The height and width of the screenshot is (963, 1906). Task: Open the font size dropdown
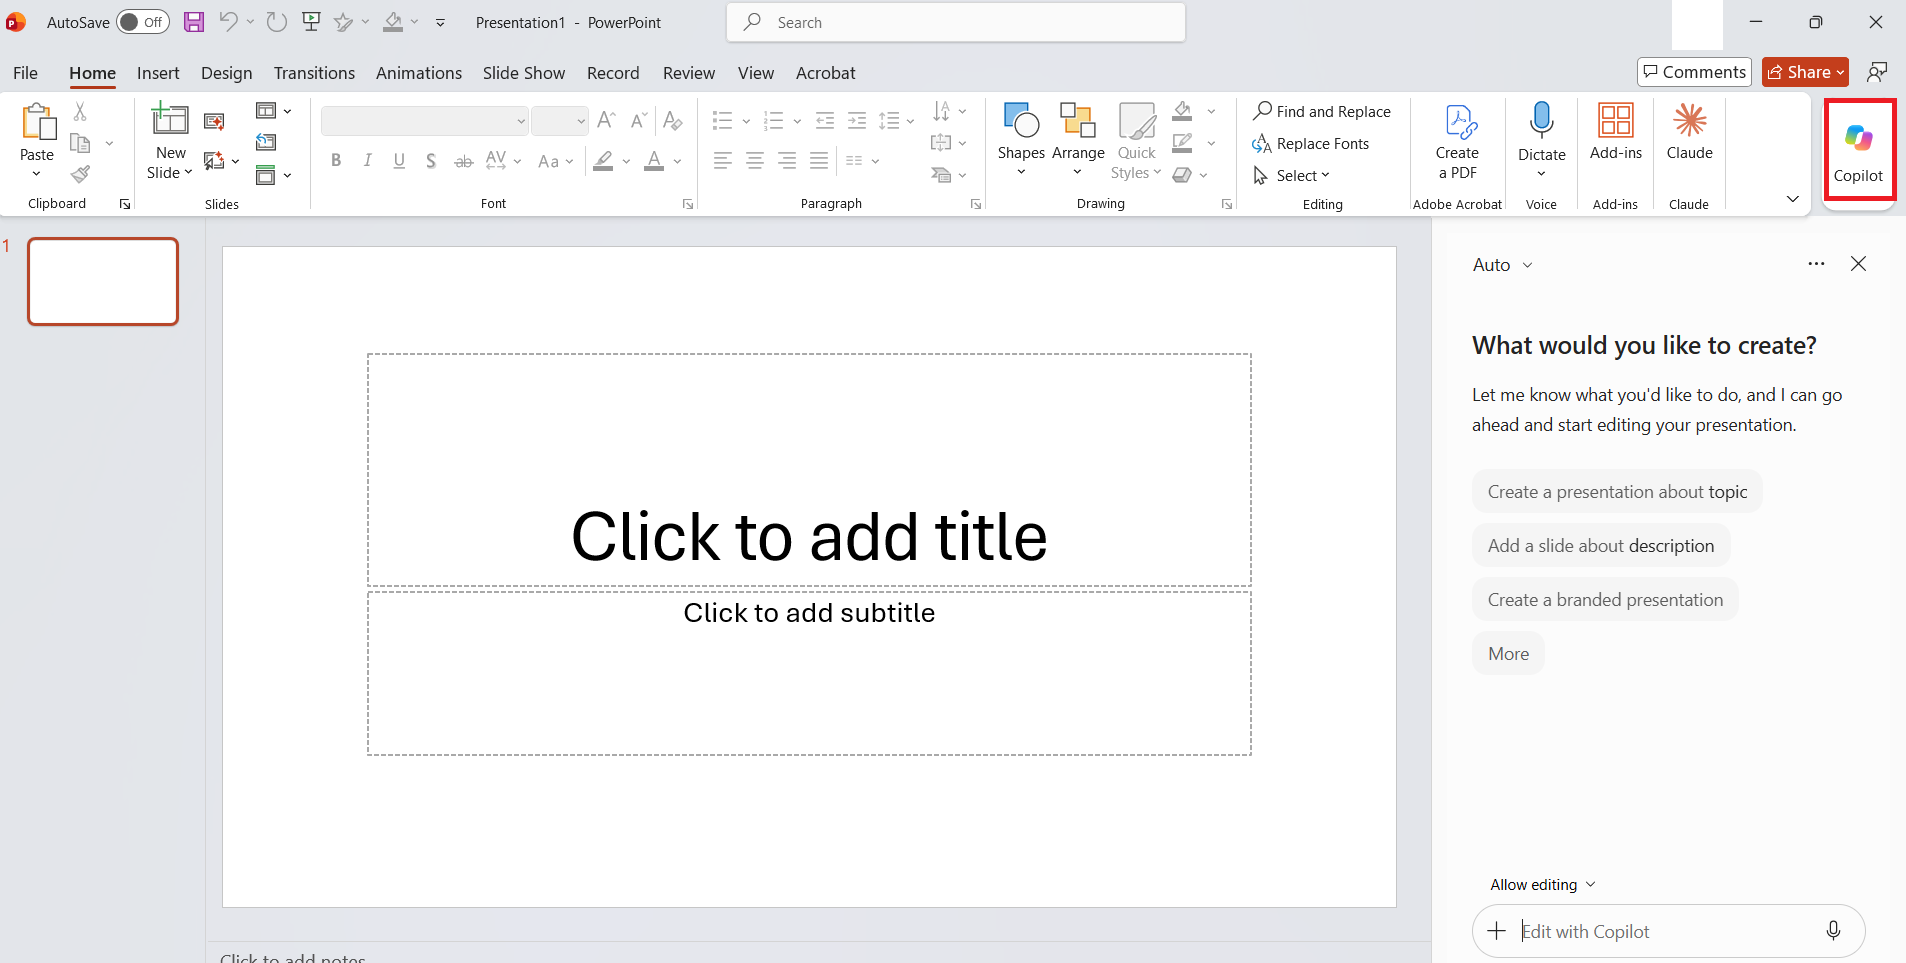[x=581, y=121]
